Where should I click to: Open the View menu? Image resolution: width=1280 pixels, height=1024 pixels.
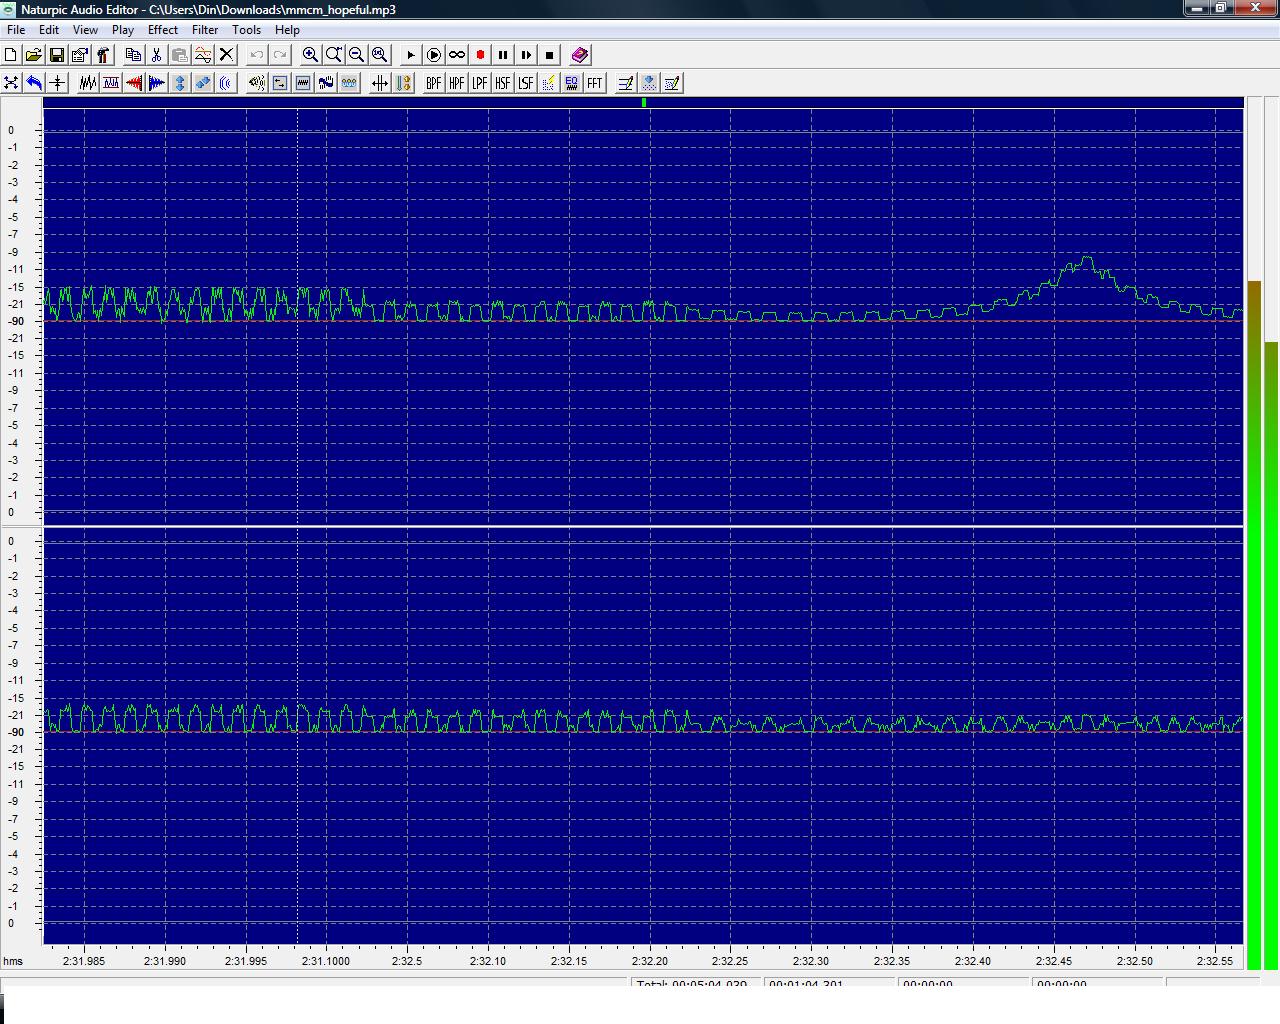[x=85, y=30]
